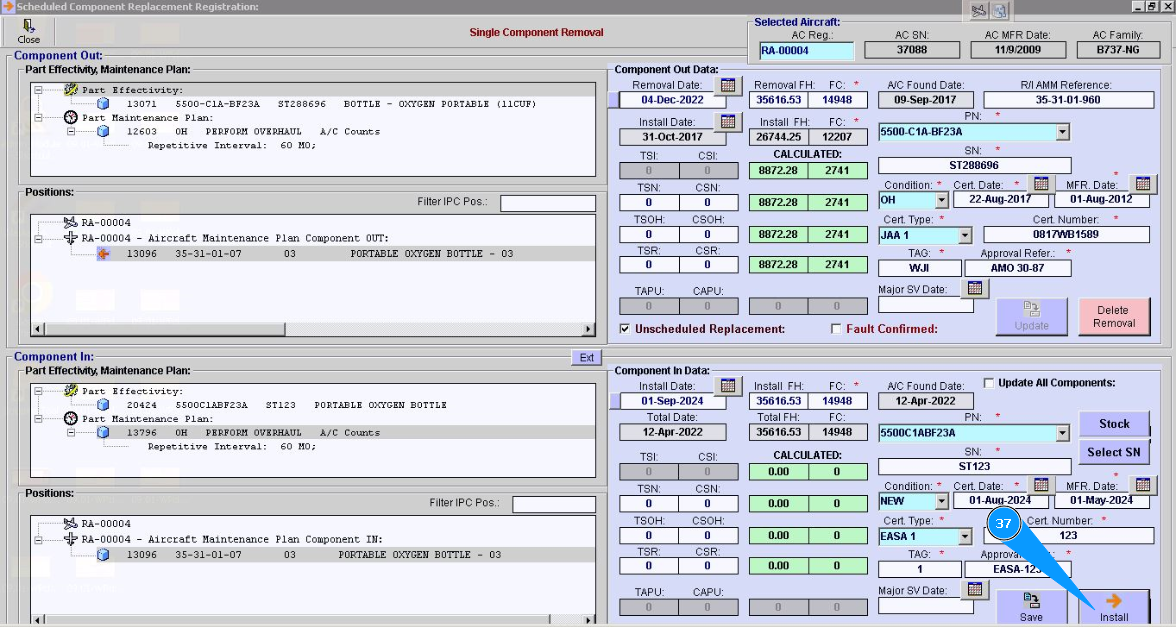The width and height of the screenshot is (1176, 633).
Task: Collapse the Part Effectivity node in Component Out
Action: pyautogui.click(x=38, y=89)
